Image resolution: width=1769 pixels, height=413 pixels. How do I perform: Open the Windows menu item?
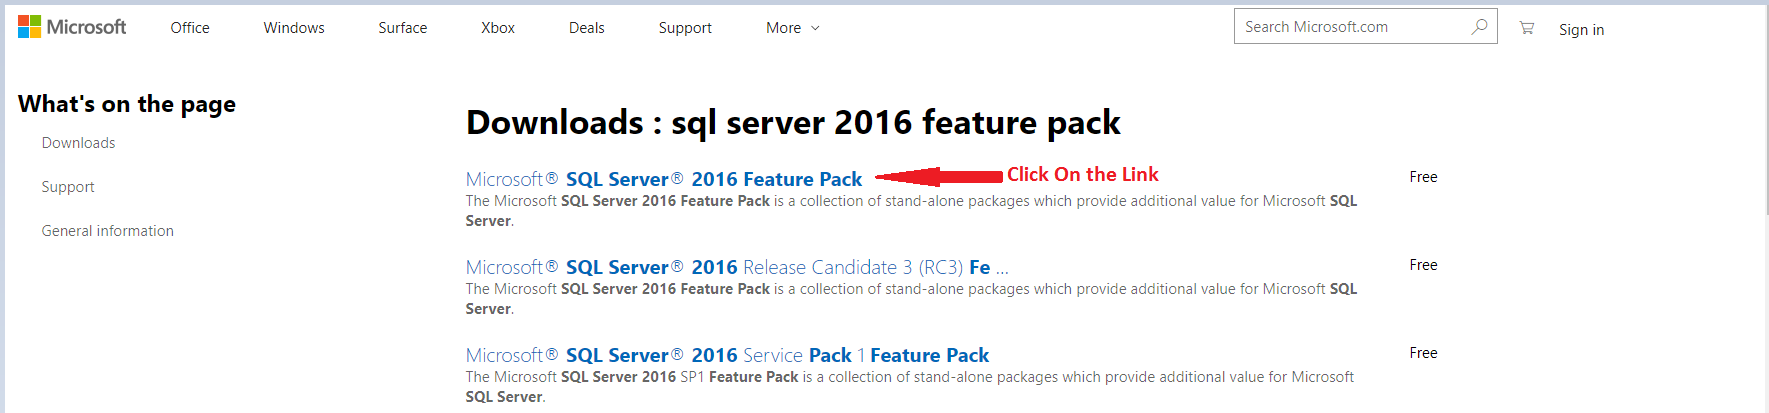click(x=294, y=28)
